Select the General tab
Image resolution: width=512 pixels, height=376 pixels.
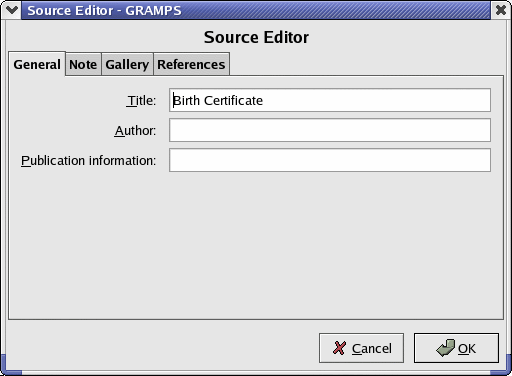[x=37, y=64]
